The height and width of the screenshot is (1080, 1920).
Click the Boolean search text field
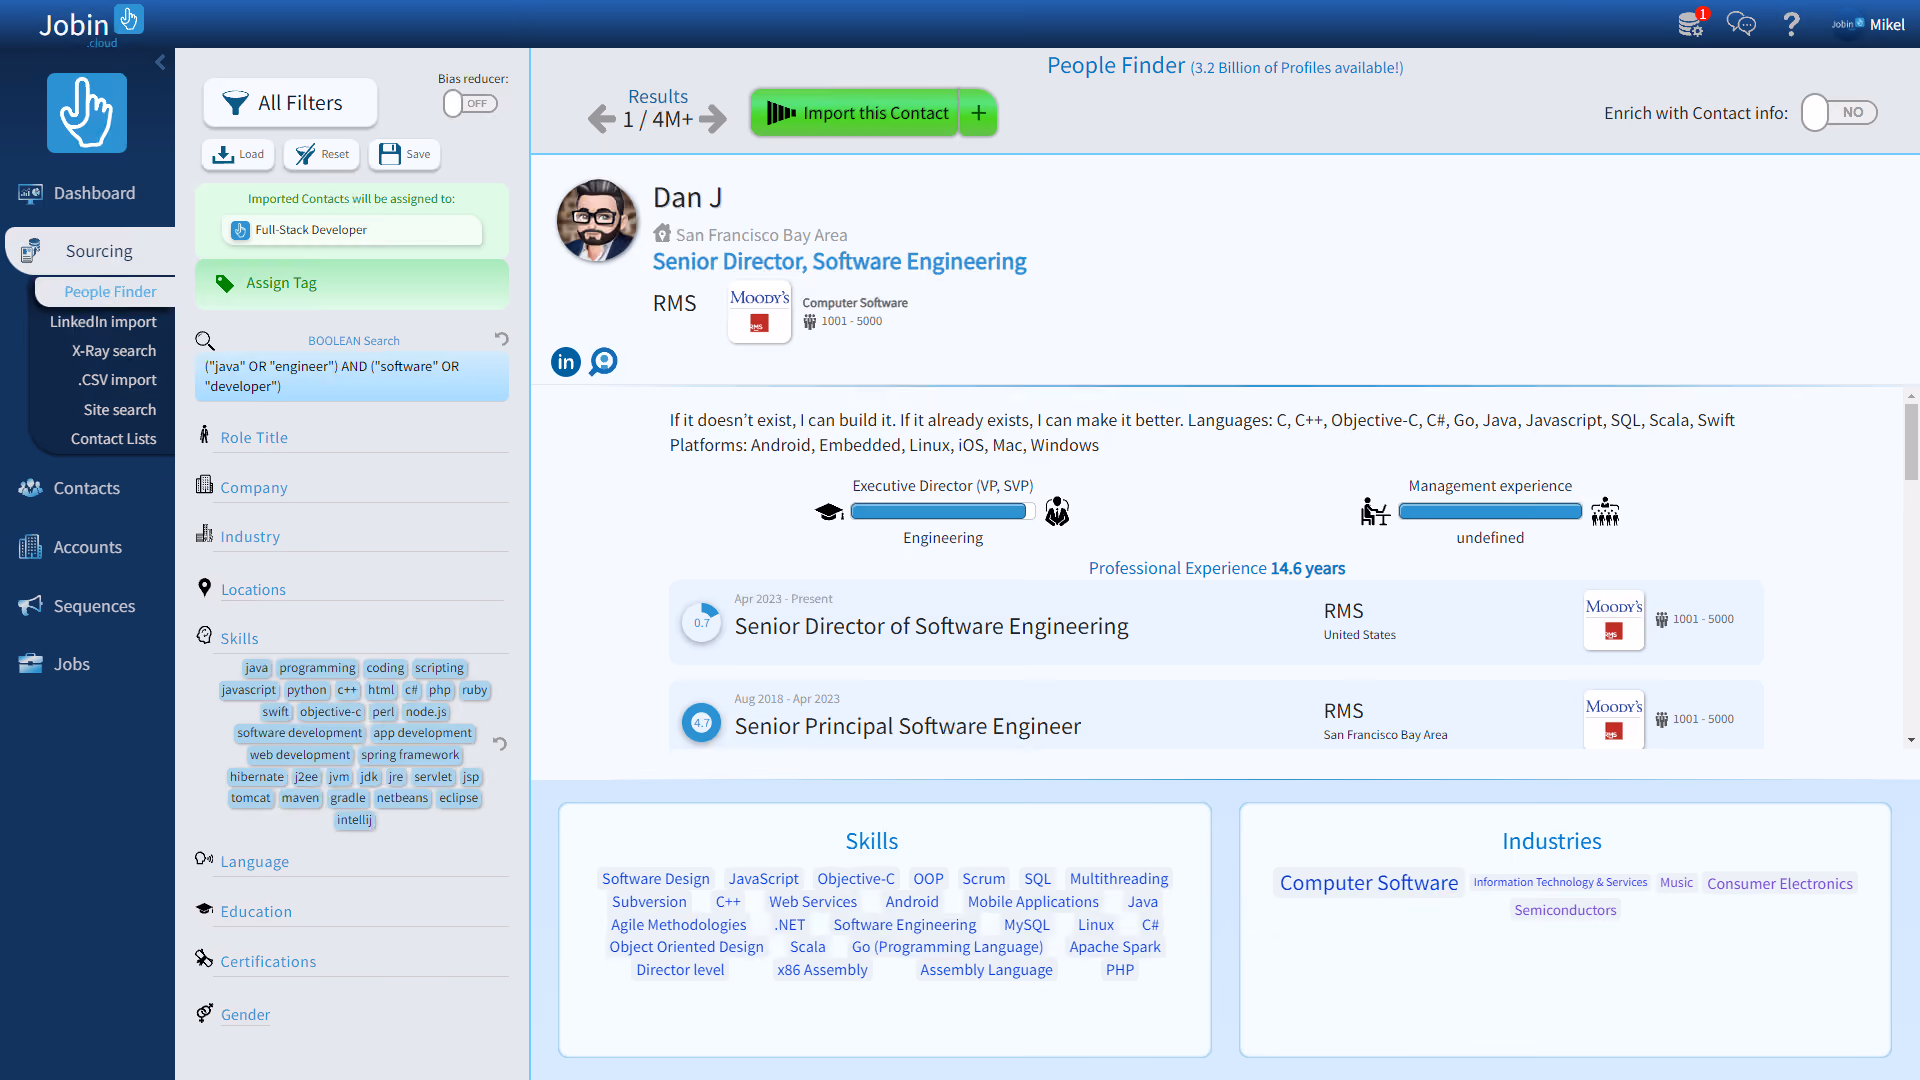tap(352, 377)
